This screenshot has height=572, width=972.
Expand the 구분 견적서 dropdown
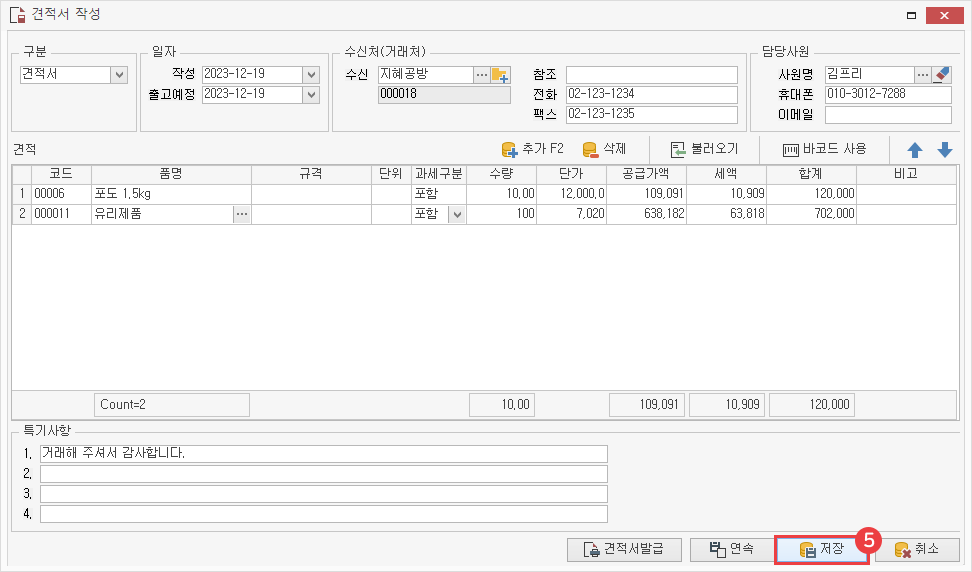(x=119, y=75)
